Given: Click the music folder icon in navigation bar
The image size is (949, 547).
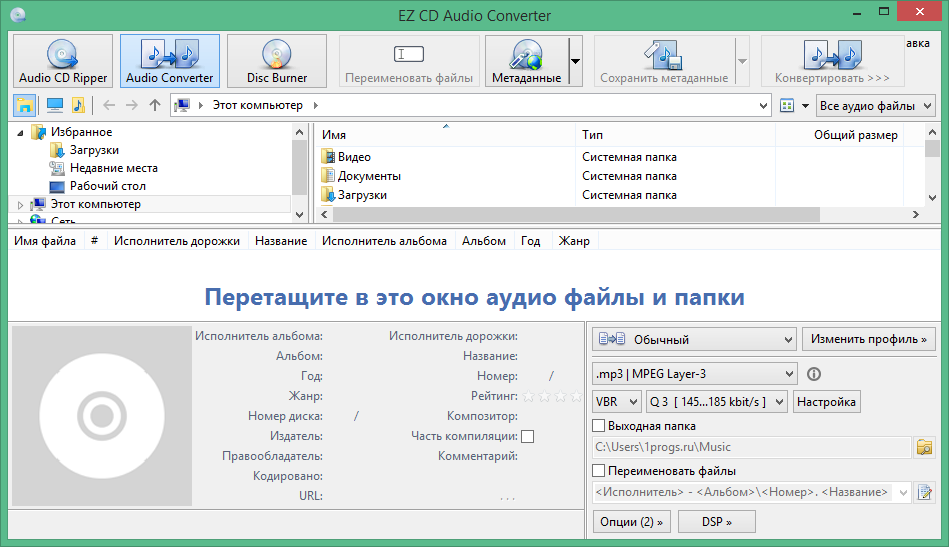Looking at the screenshot, I should point(79,105).
